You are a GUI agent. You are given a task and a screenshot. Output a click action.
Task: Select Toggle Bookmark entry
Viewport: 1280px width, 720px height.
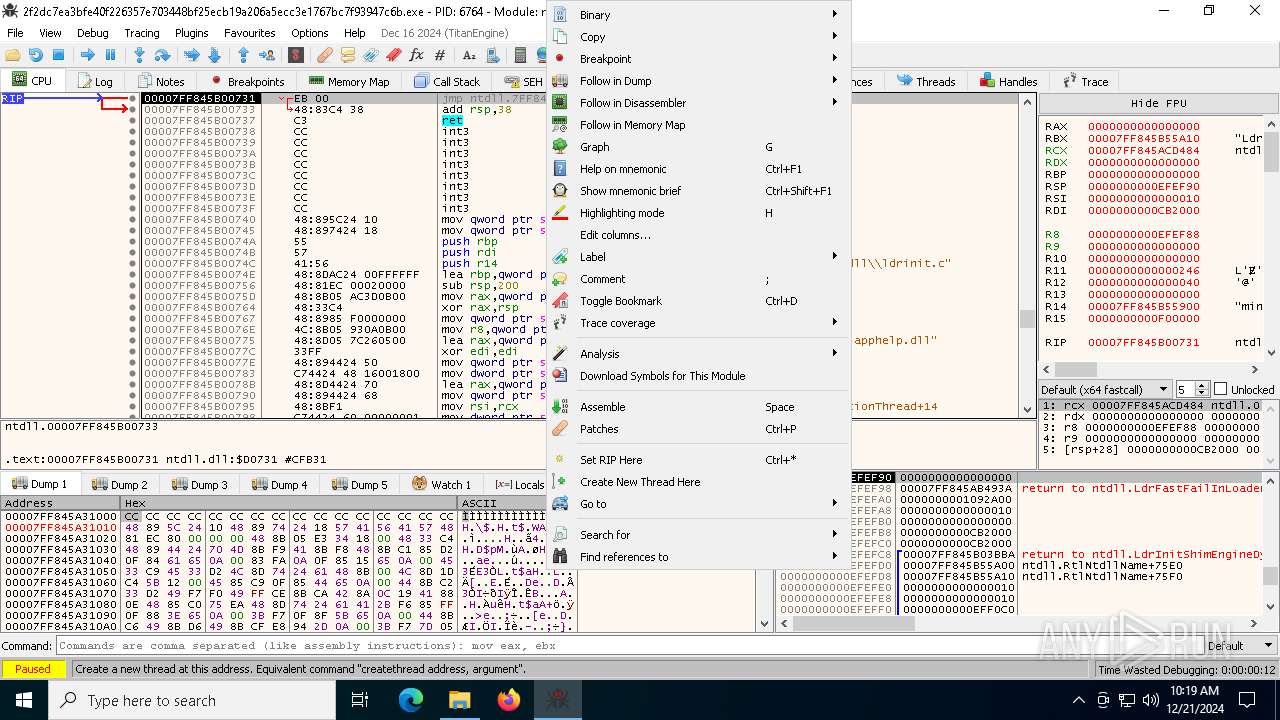[698, 301]
